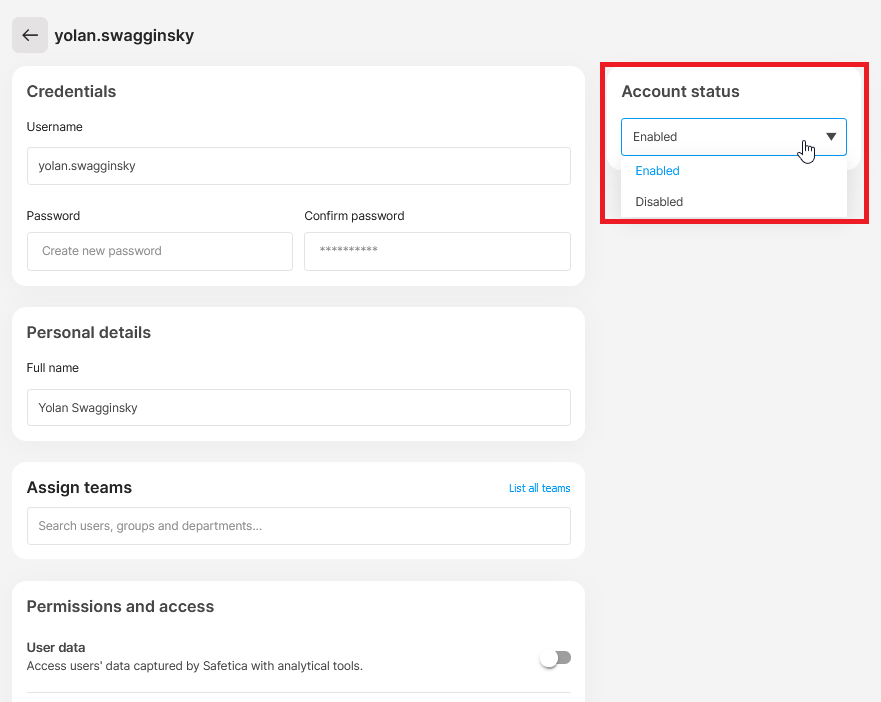
Task: Click the Account status dropdown arrow
Action: click(x=831, y=137)
